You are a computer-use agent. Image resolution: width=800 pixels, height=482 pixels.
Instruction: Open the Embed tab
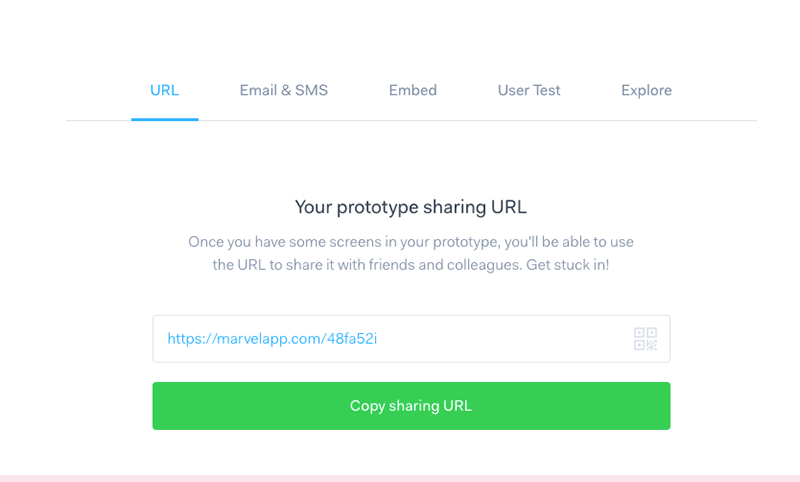click(413, 90)
